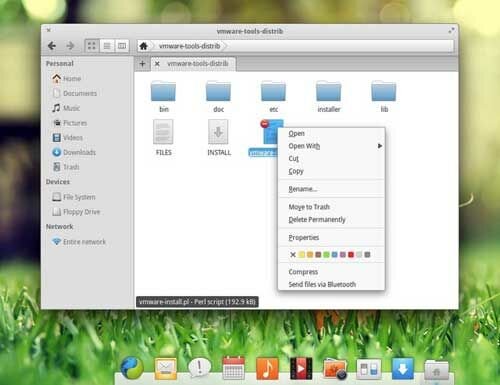Click the vmware-install.pl filename label
This screenshot has width=500, height=385.
point(263,153)
